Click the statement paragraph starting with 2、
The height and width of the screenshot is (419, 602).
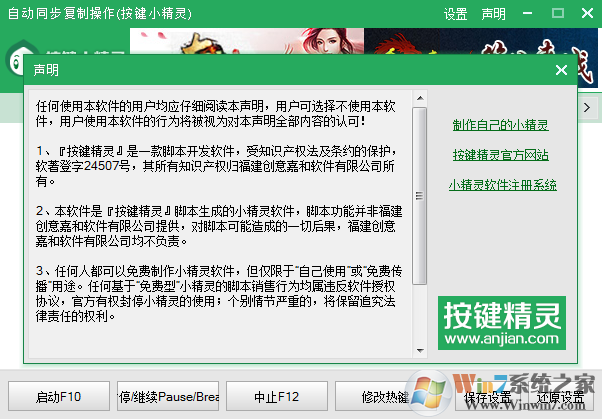point(219,226)
